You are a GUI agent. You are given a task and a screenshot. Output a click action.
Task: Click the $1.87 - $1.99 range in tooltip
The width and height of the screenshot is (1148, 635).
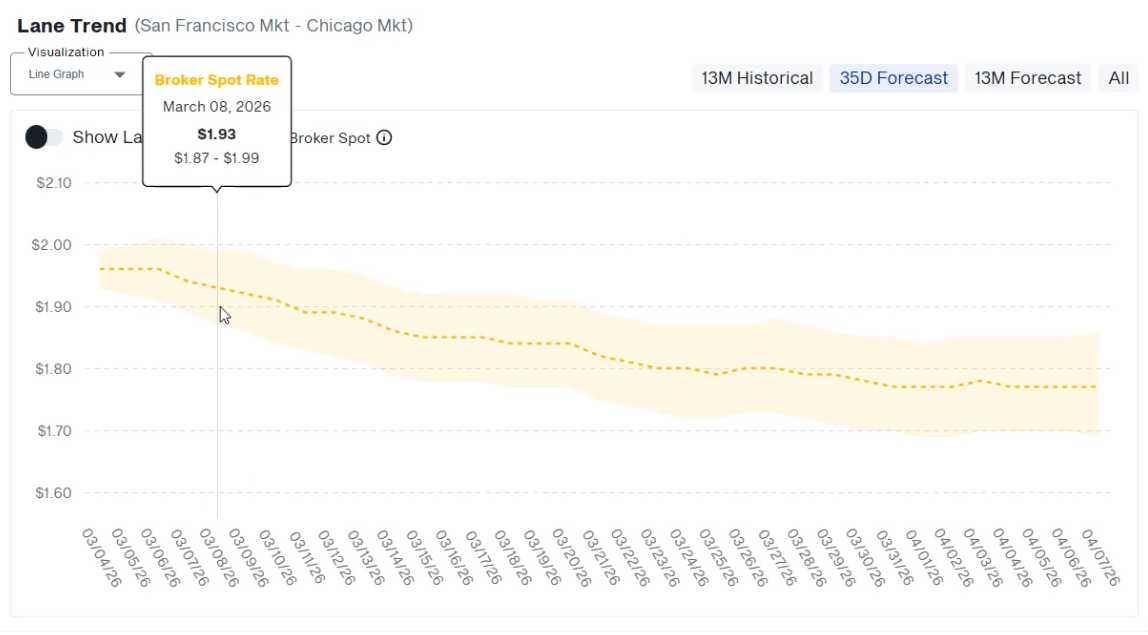216,158
